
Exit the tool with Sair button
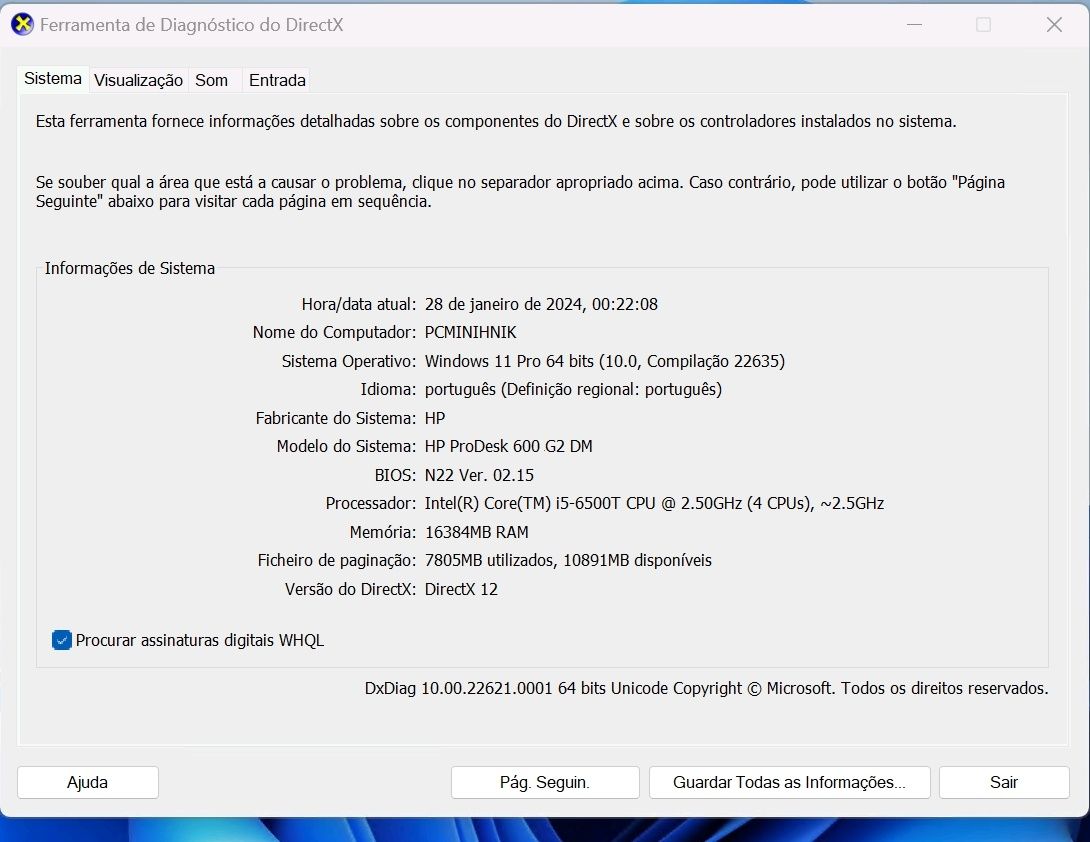(1004, 782)
